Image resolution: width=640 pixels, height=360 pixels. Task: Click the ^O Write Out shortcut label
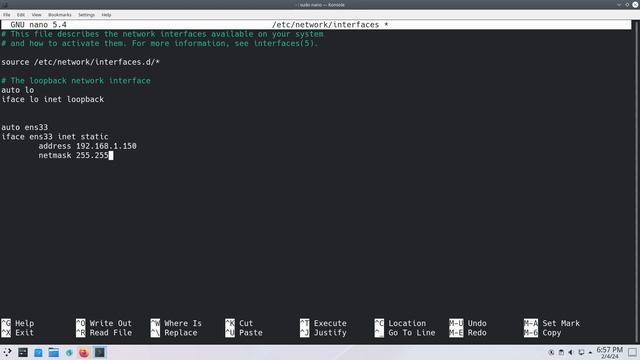click(x=104, y=323)
